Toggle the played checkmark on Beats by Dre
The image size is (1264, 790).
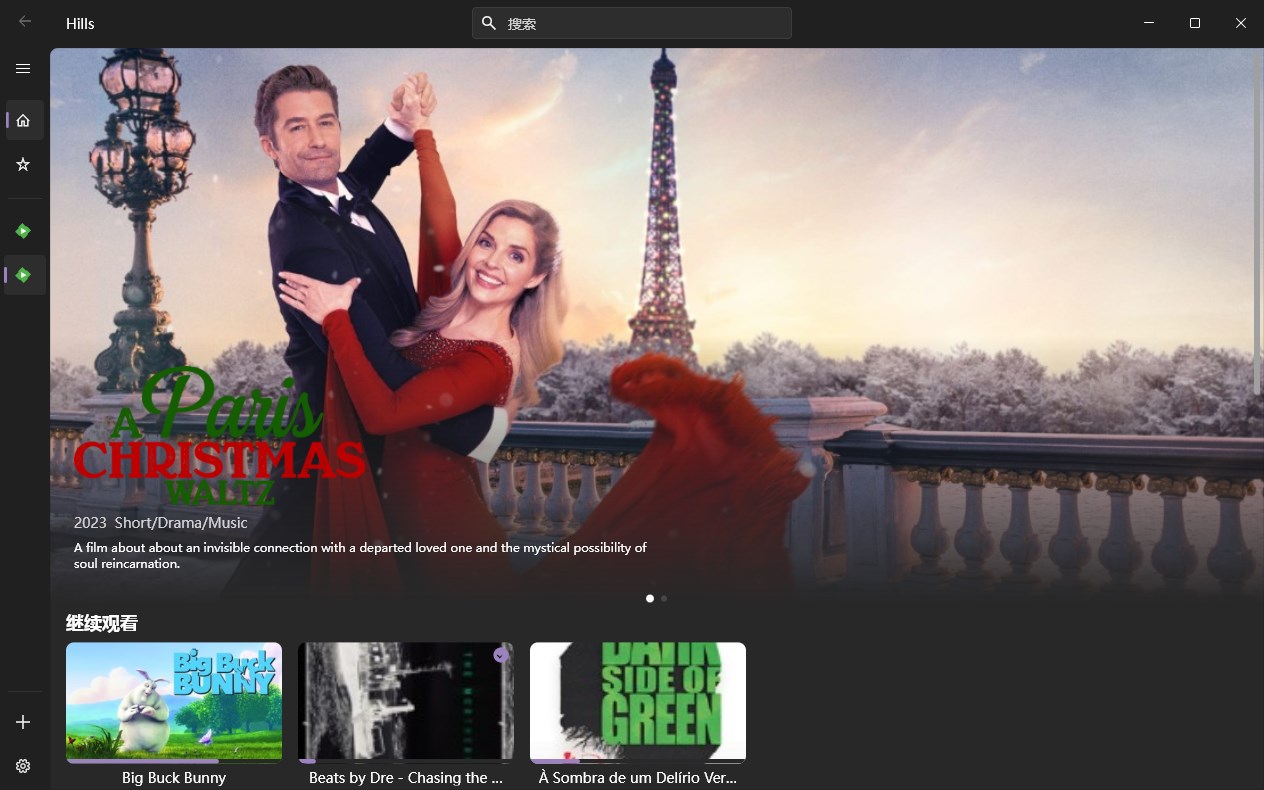[x=500, y=655]
